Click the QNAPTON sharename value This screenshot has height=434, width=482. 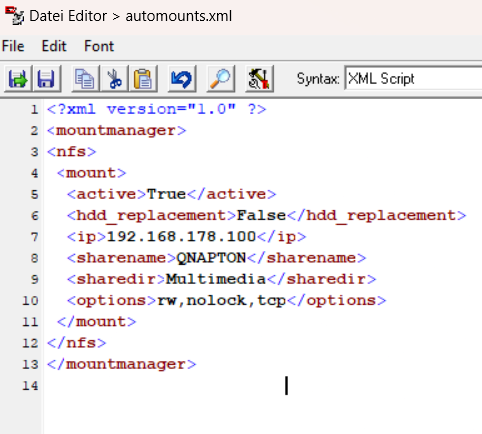click(x=211, y=258)
